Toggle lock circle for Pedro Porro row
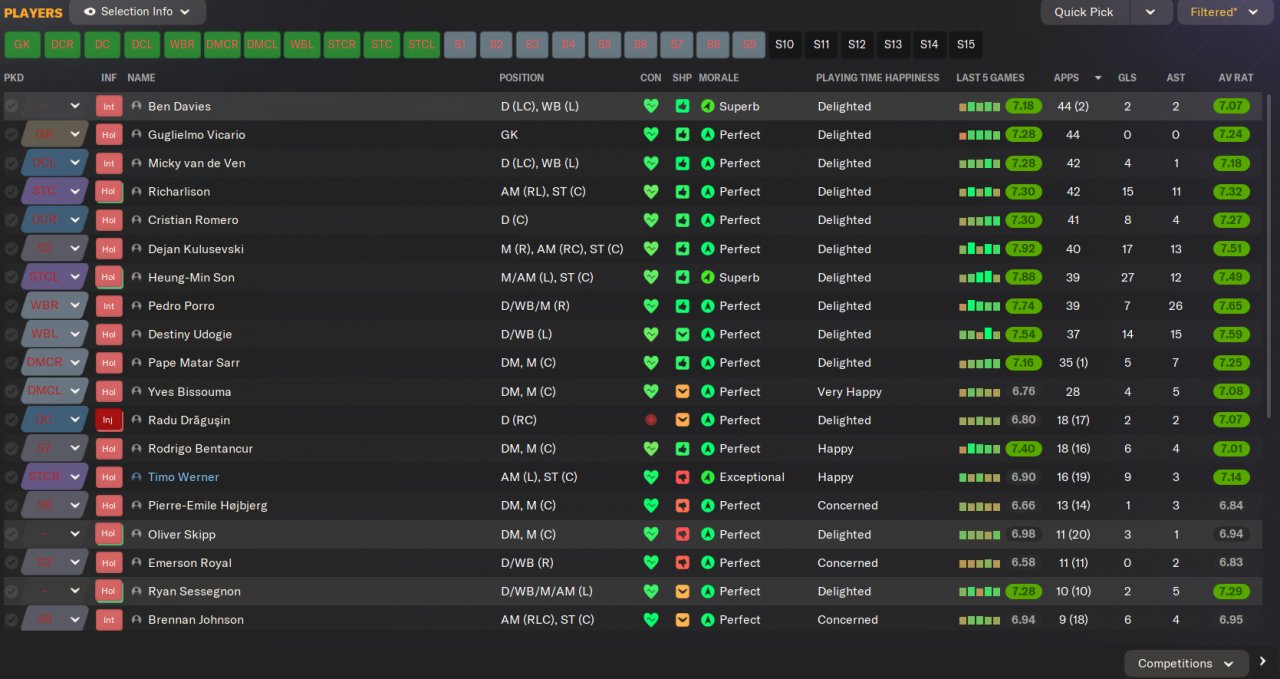Image resolution: width=1280 pixels, height=679 pixels. [11, 306]
